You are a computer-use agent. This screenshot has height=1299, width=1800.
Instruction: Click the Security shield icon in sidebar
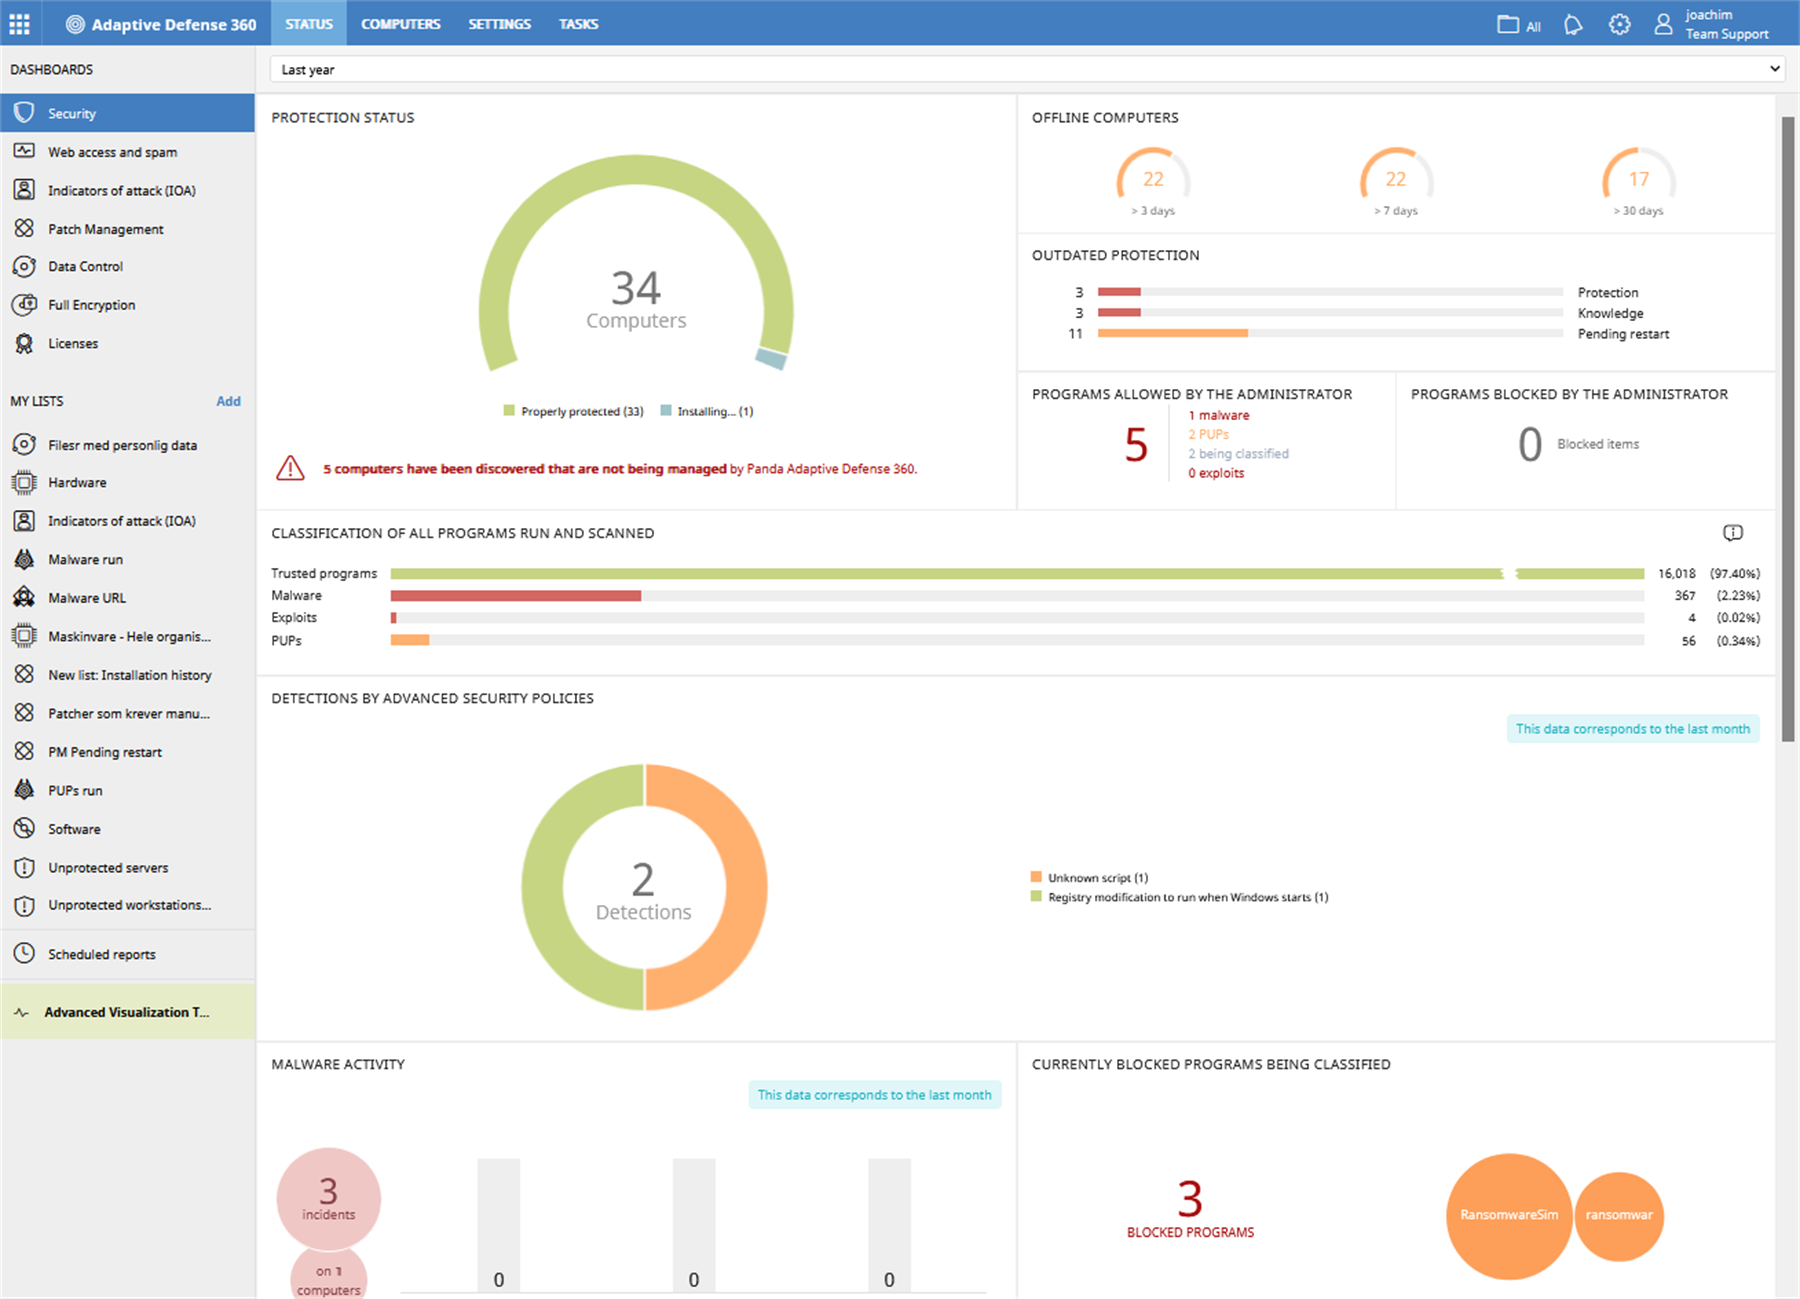pos(25,113)
